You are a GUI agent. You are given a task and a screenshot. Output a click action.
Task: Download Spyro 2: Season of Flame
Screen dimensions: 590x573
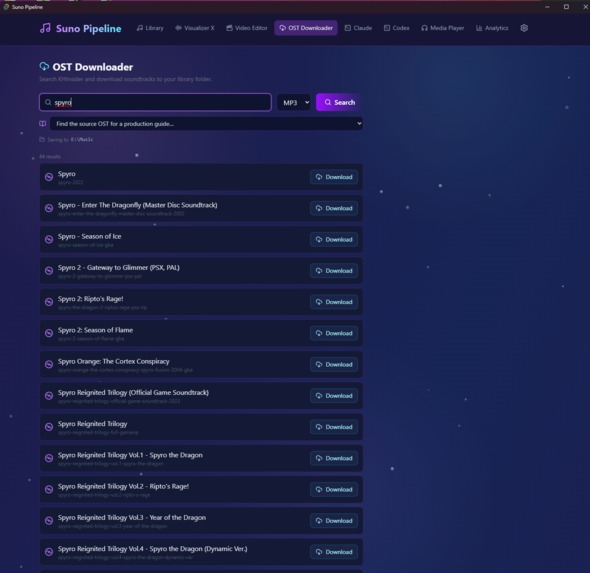(x=334, y=333)
